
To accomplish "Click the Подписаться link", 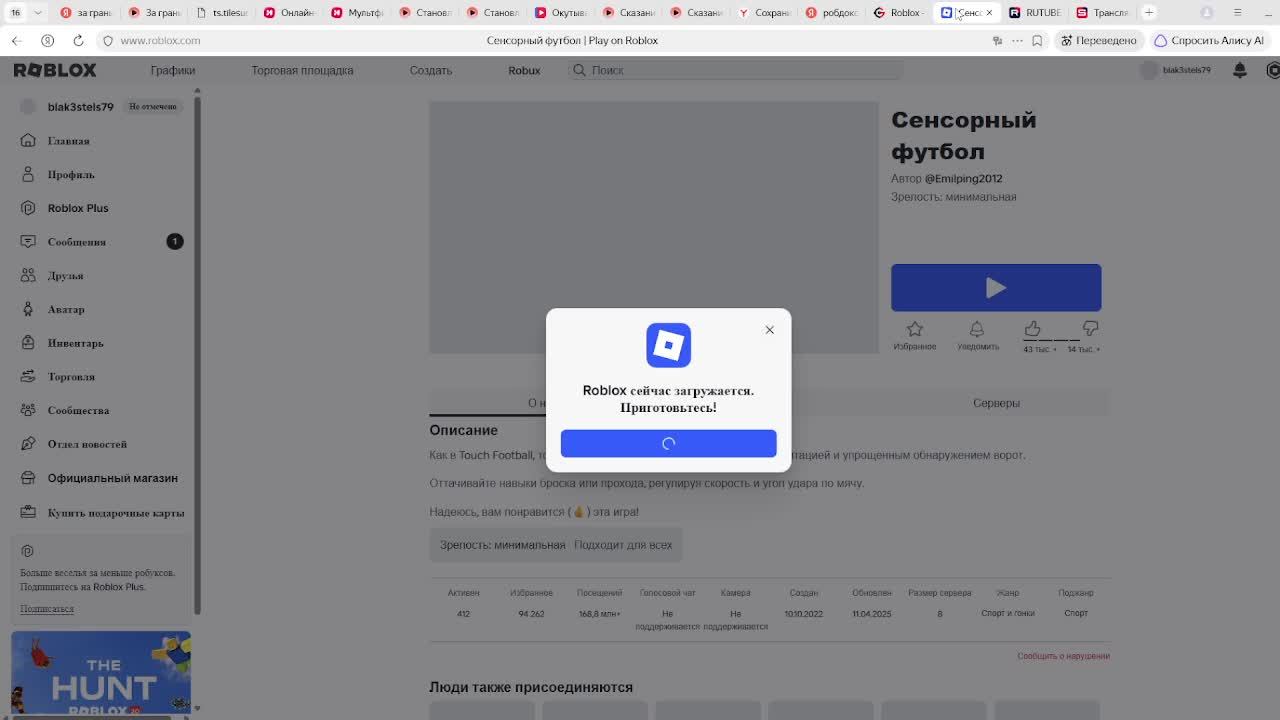I will point(47,609).
